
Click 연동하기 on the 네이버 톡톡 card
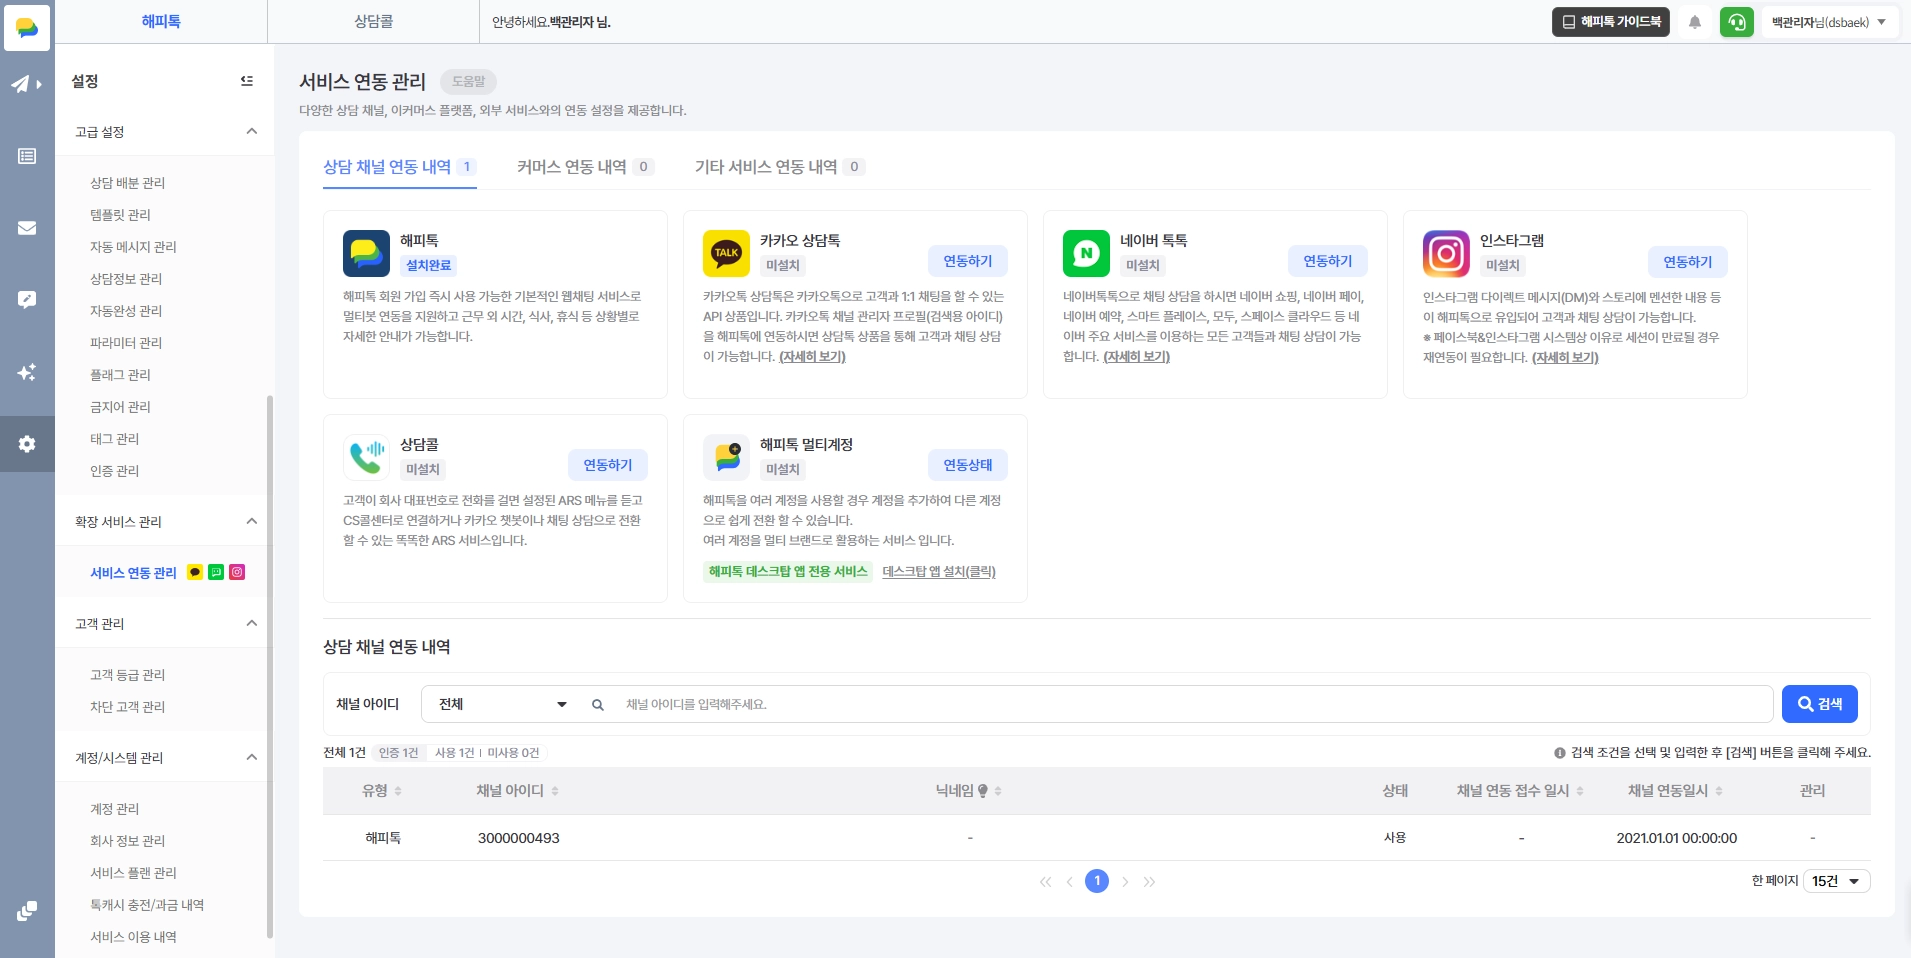click(1328, 261)
